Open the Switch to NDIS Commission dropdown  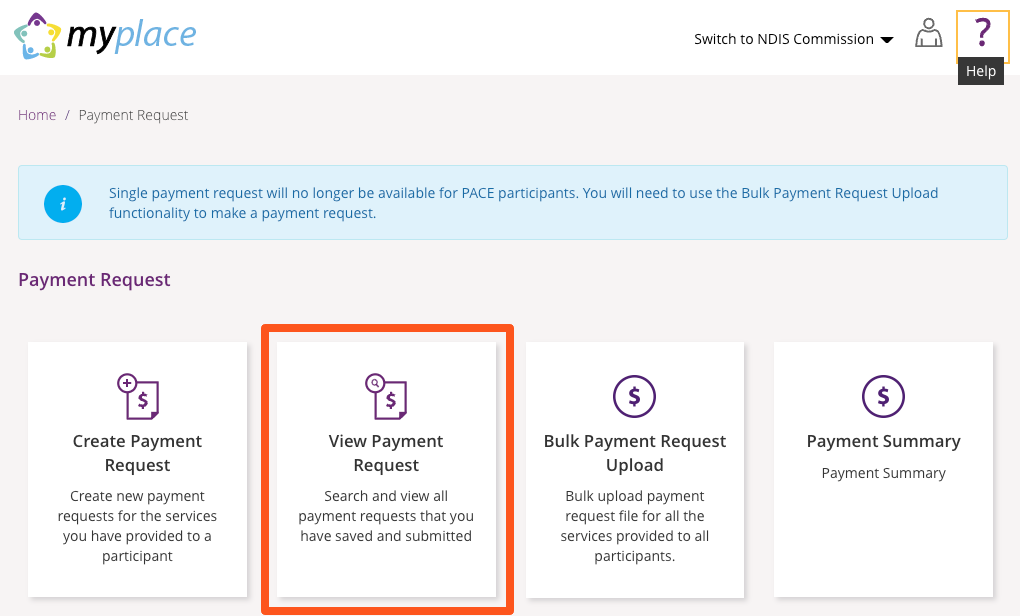[x=784, y=39]
